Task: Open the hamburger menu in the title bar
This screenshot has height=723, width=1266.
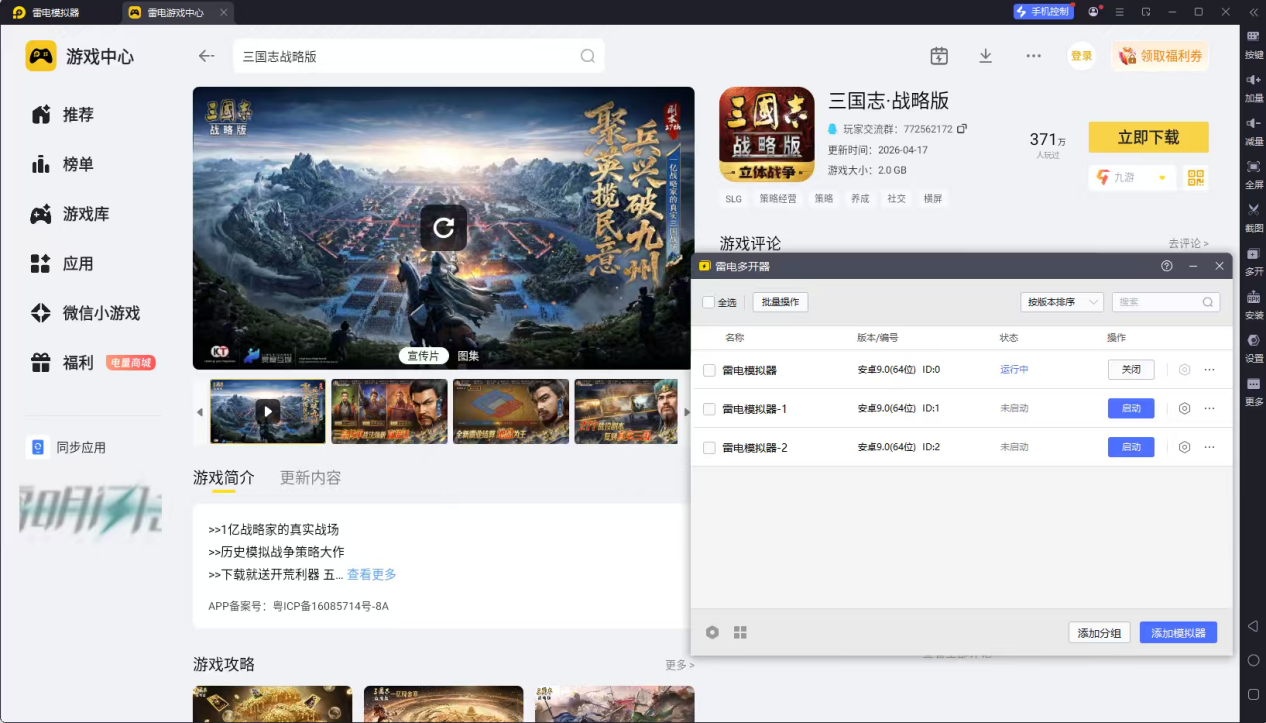Action: [x=1120, y=12]
